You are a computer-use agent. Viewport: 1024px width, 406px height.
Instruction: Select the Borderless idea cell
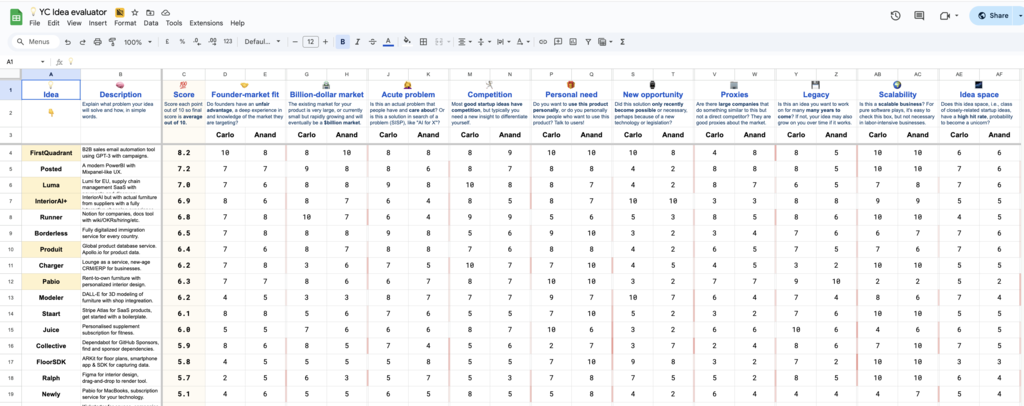(x=51, y=233)
